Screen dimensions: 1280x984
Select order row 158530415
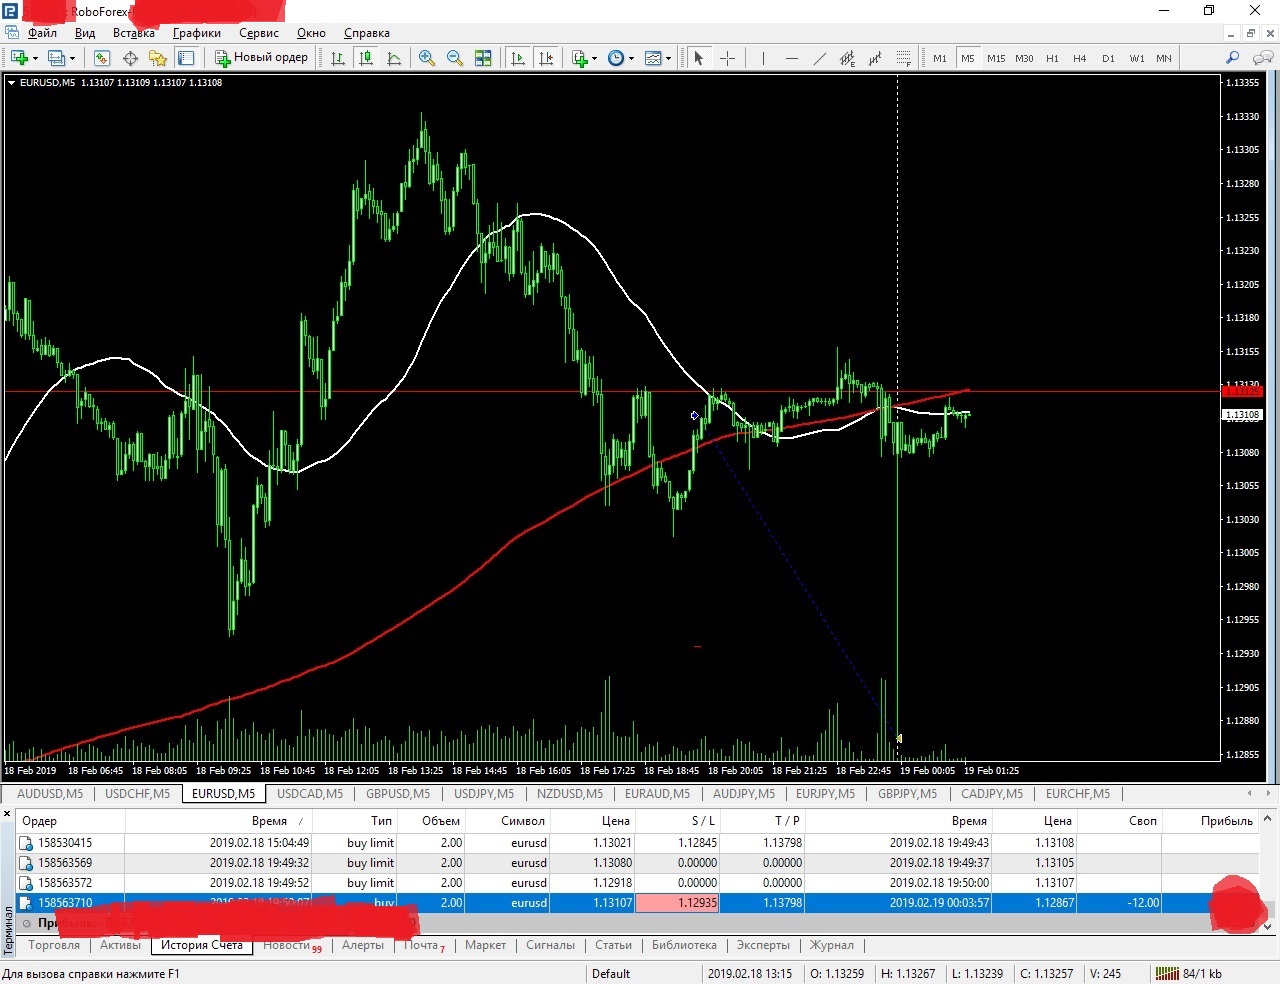point(638,843)
